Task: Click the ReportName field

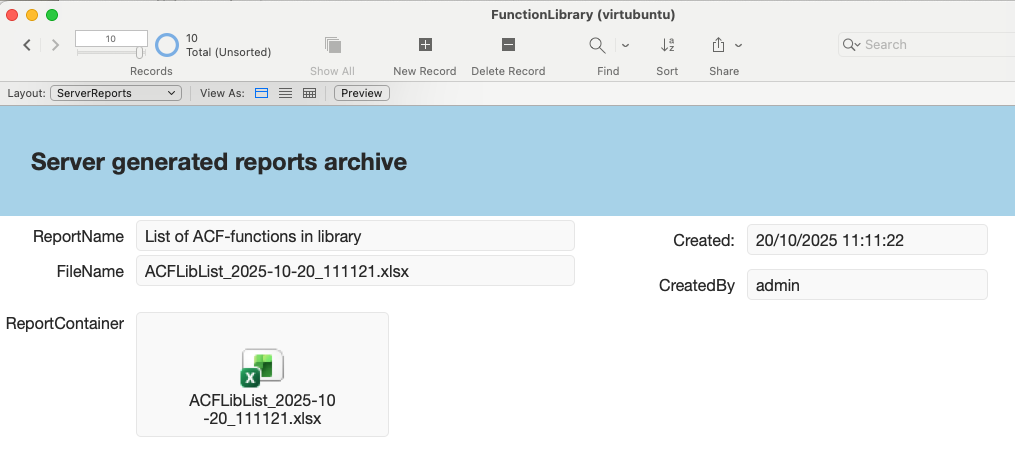Action: click(355, 236)
